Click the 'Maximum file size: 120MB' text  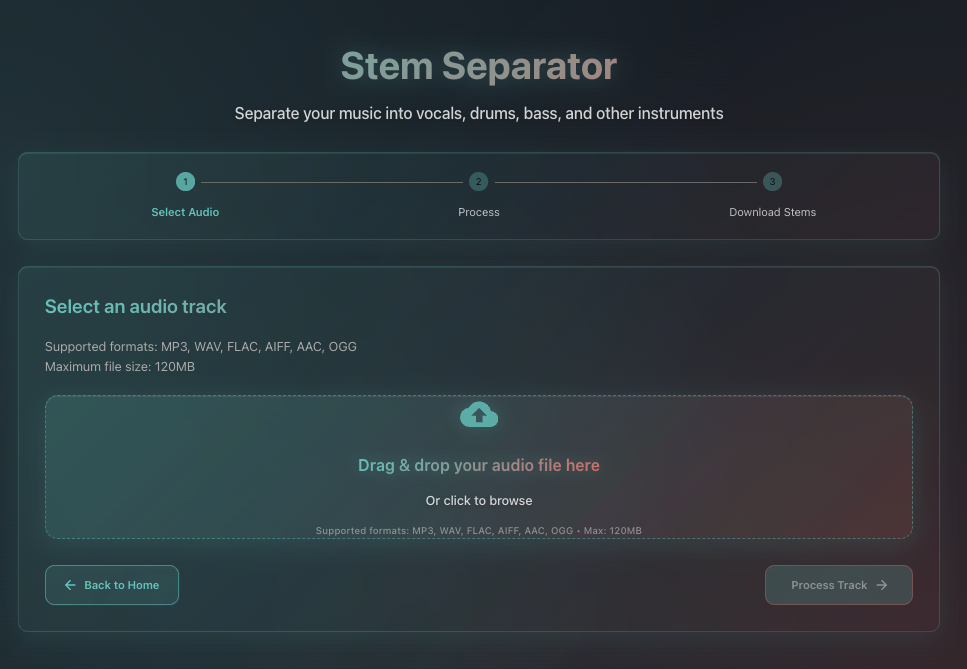pos(120,367)
